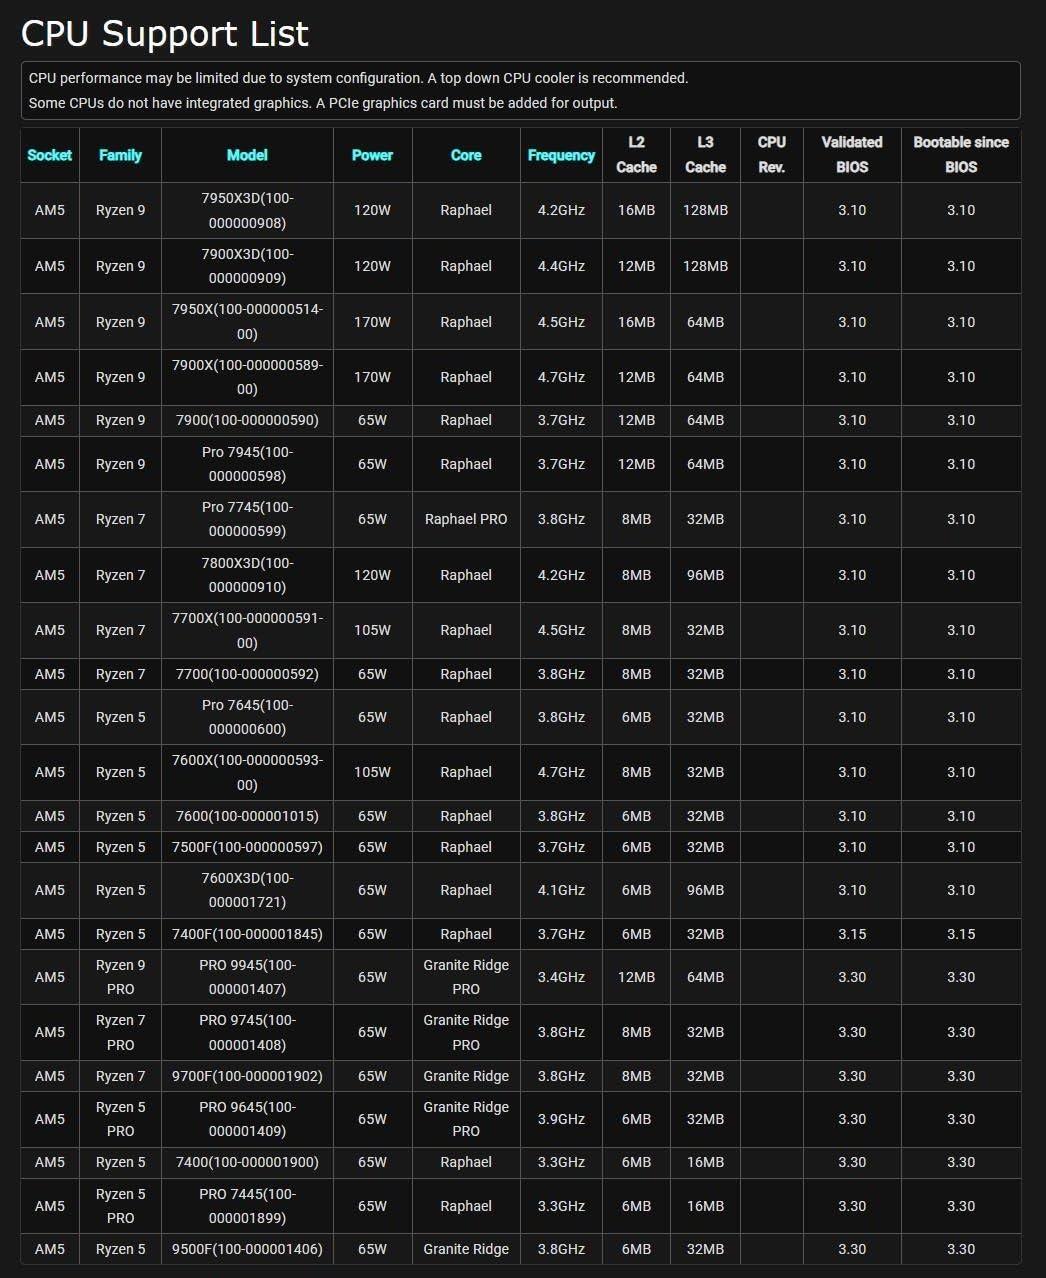Select the L2 Cache column header
Viewport: 1046px width, 1278px height.
pyautogui.click(x=636, y=155)
